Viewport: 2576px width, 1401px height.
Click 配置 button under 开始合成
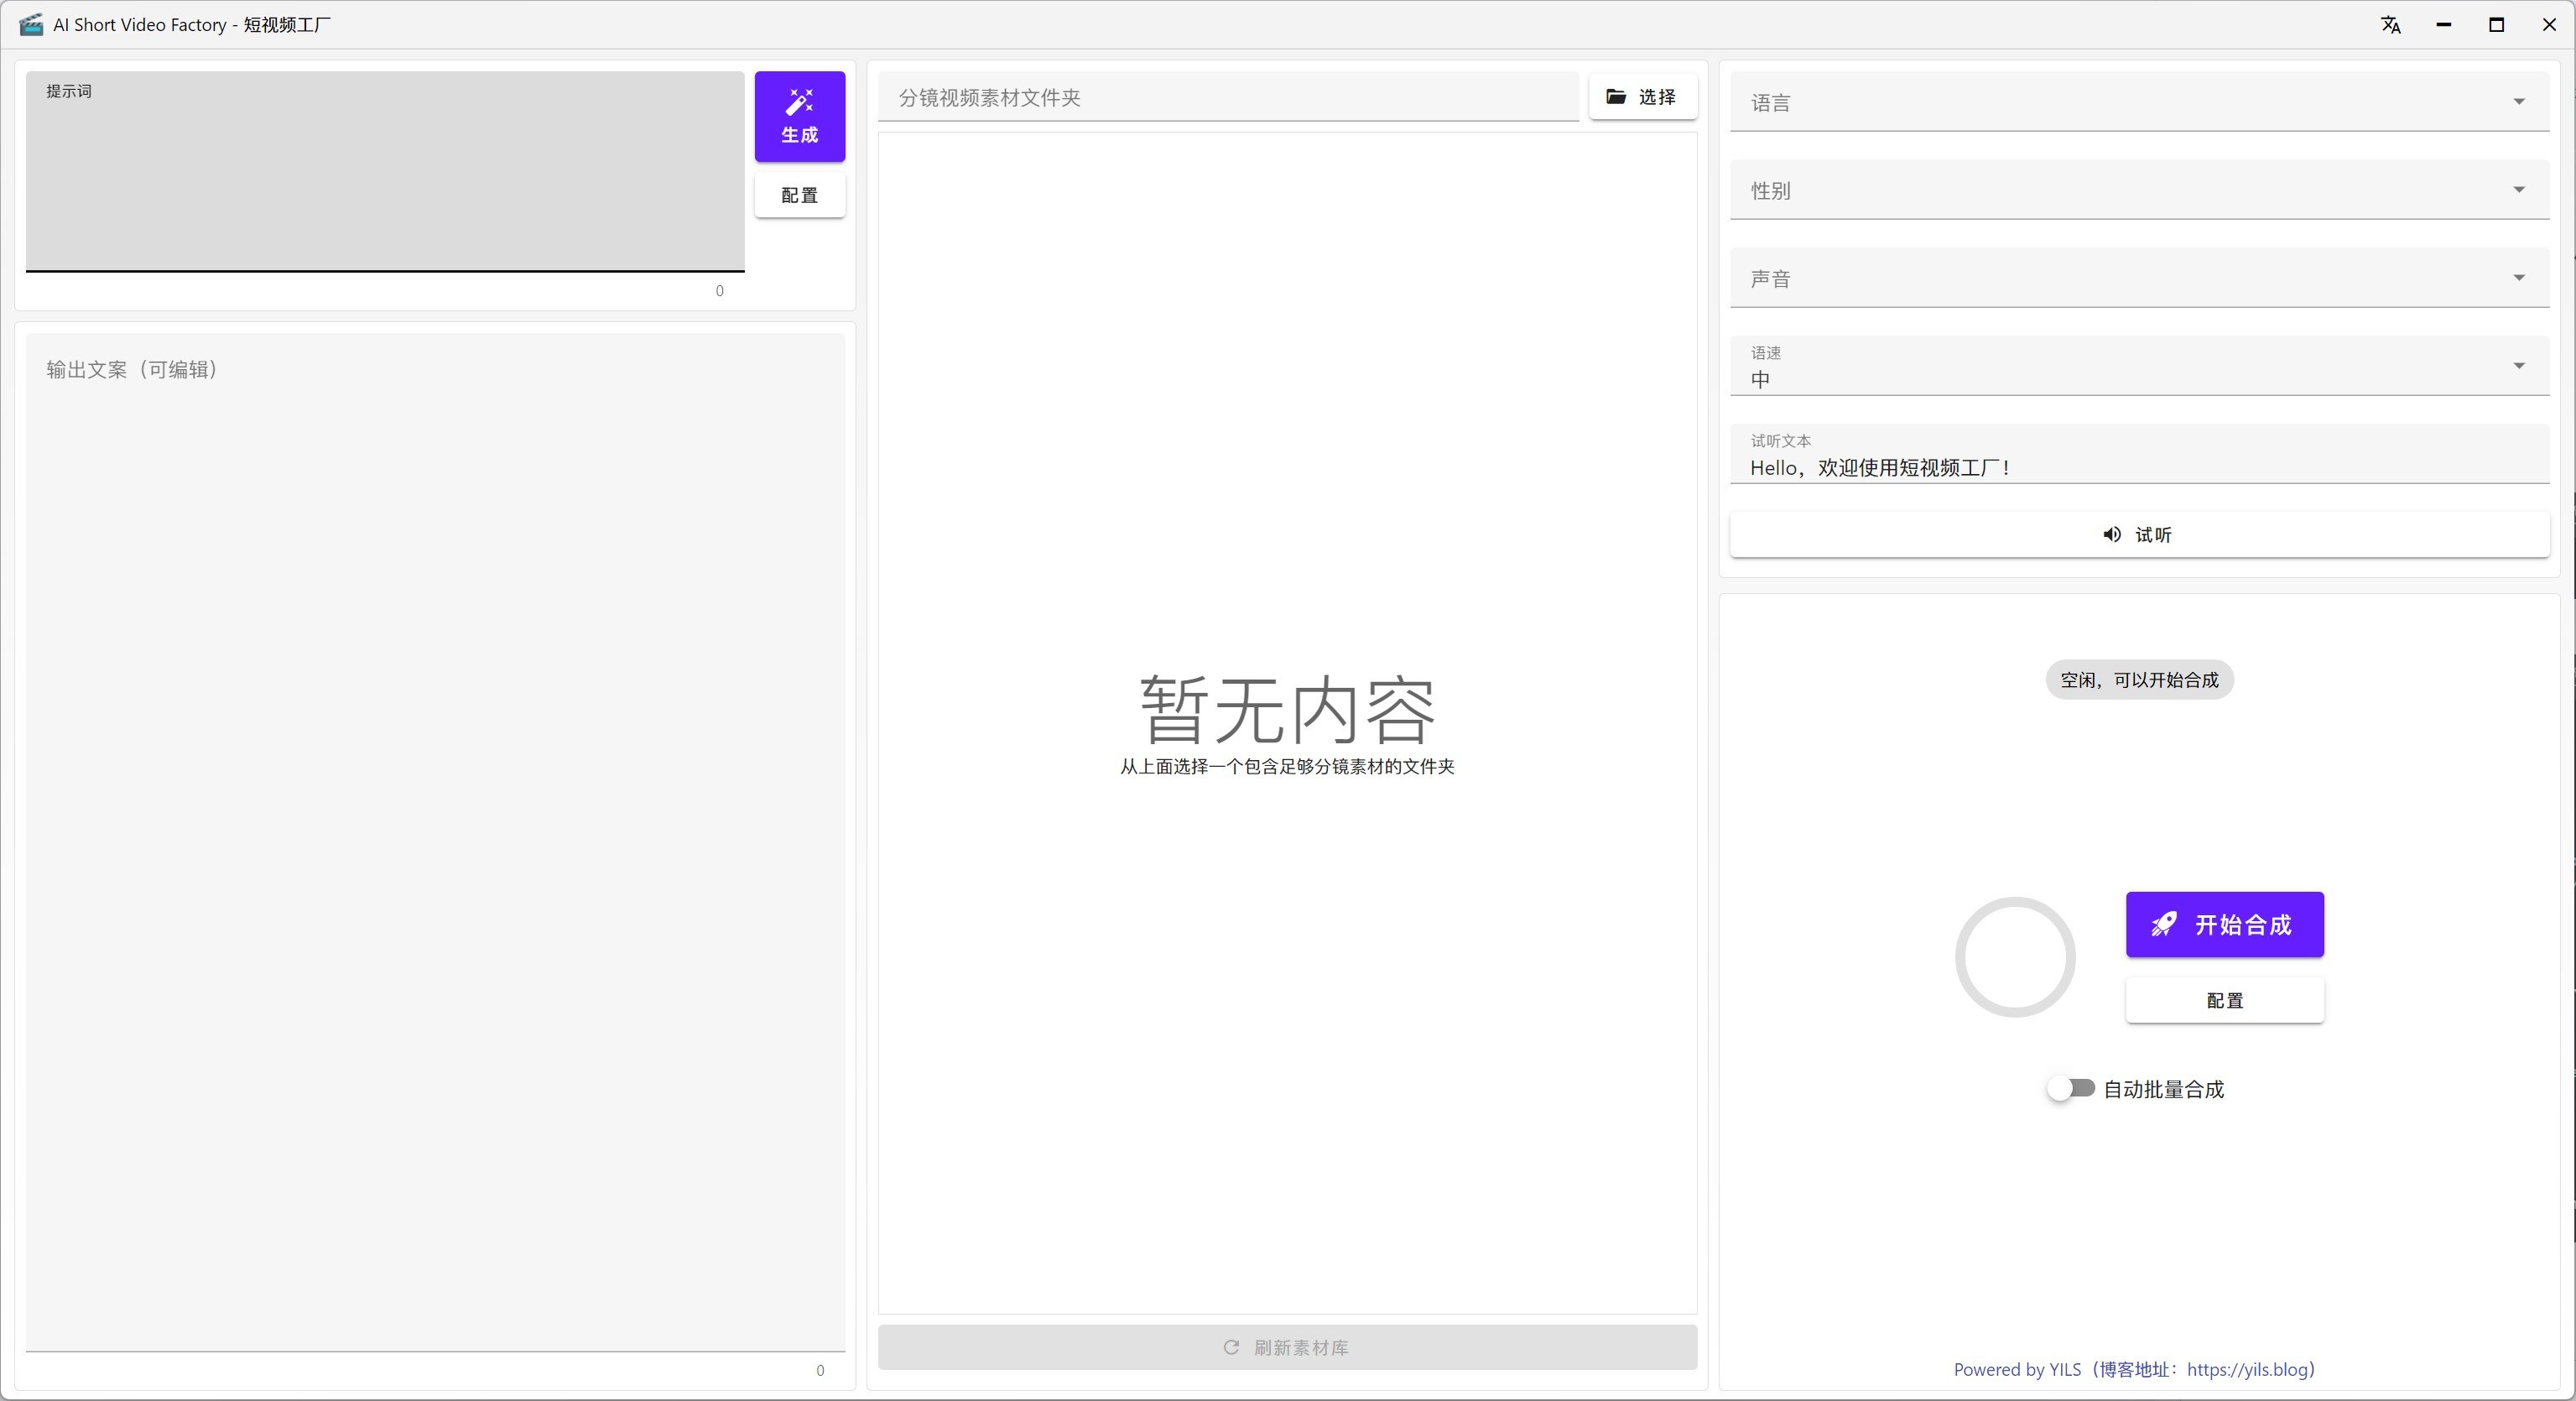pos(2224,1000)
